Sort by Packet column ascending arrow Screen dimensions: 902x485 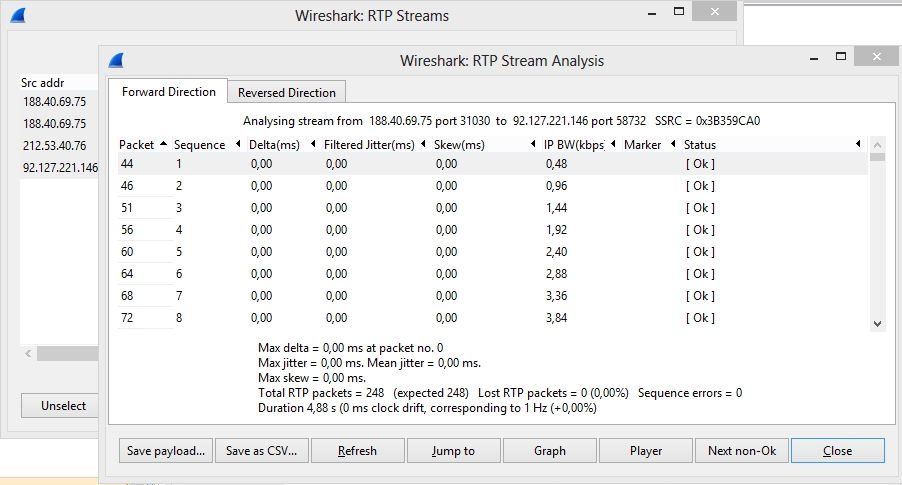click(163, 145)
